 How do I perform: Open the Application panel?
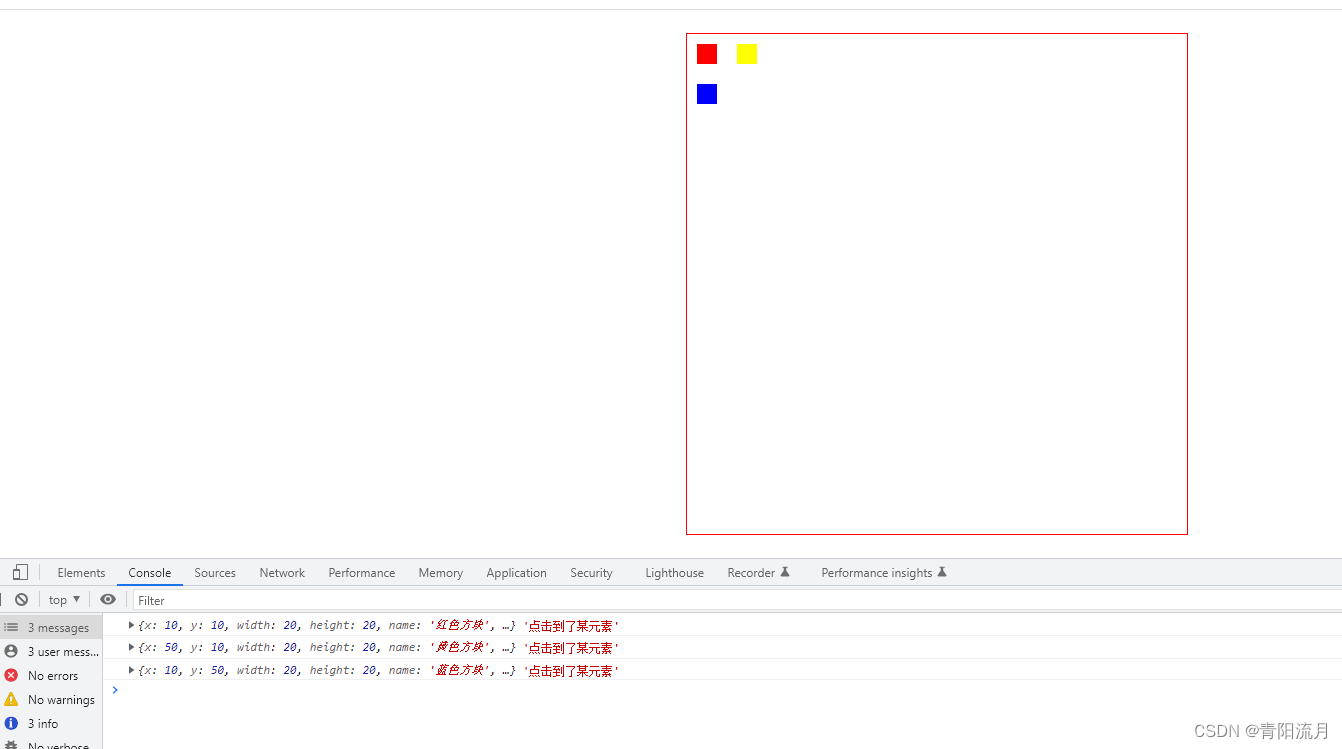pyautogui.click(x=516, y=572)
